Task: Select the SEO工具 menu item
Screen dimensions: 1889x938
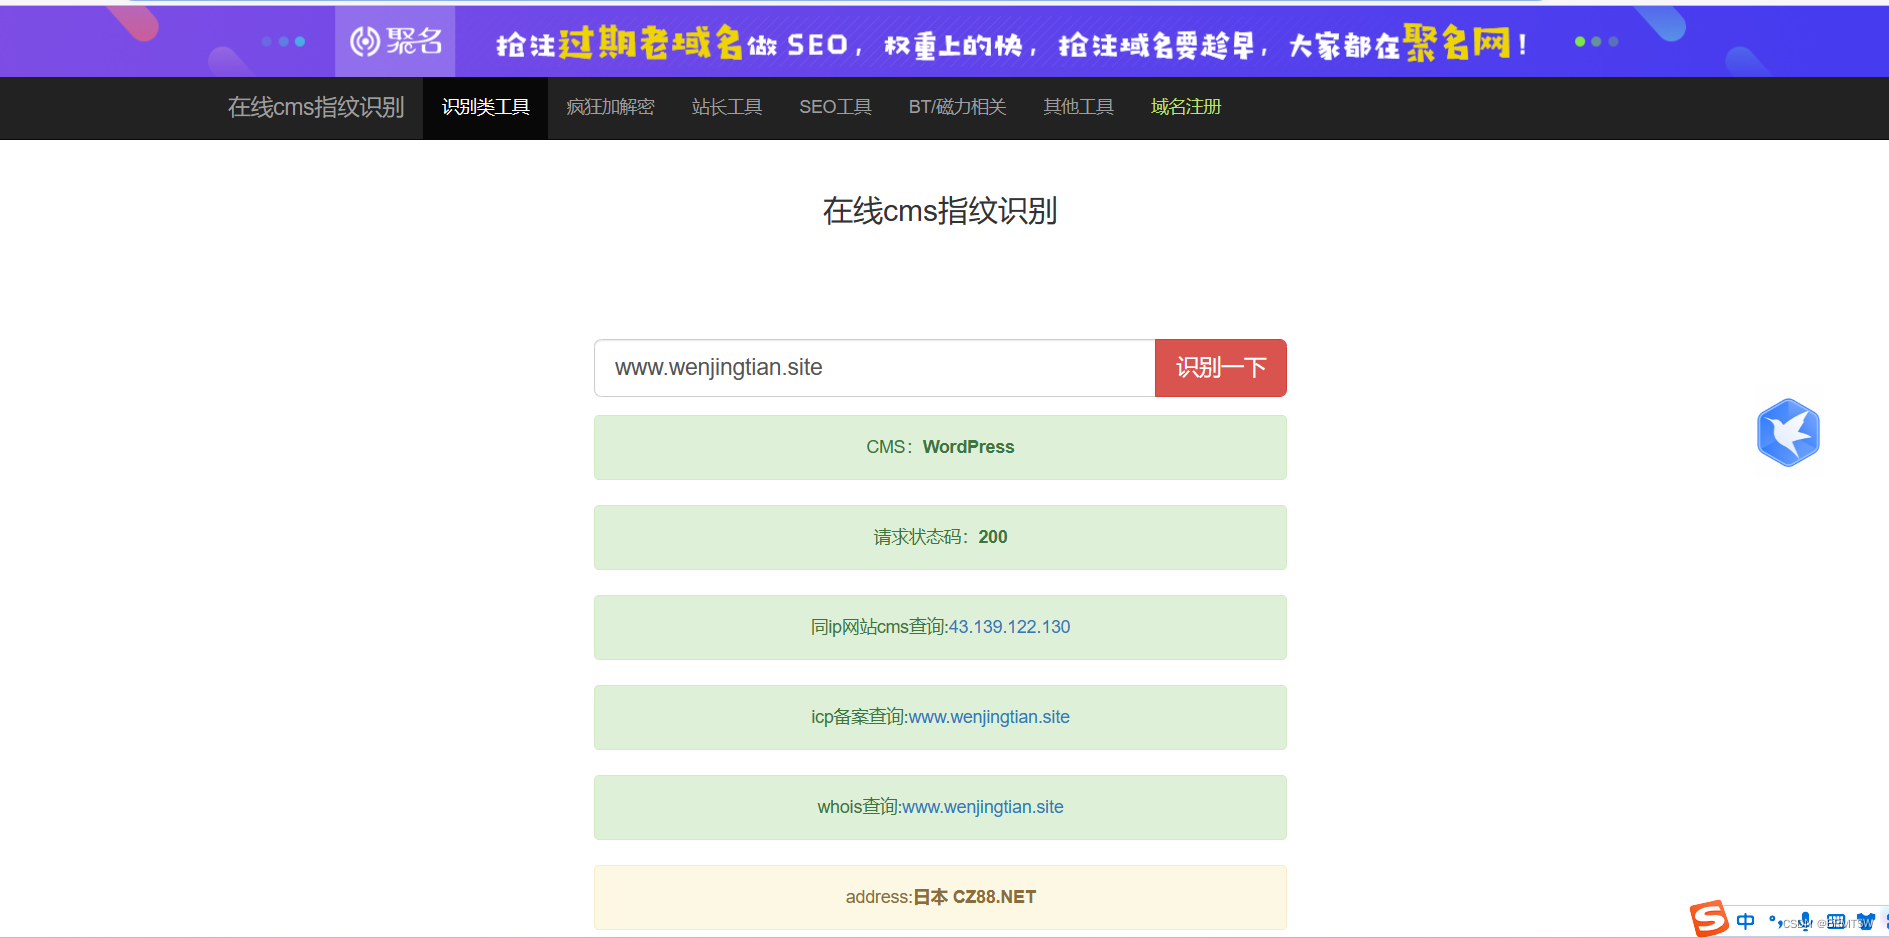Action: tap(835, 107)
